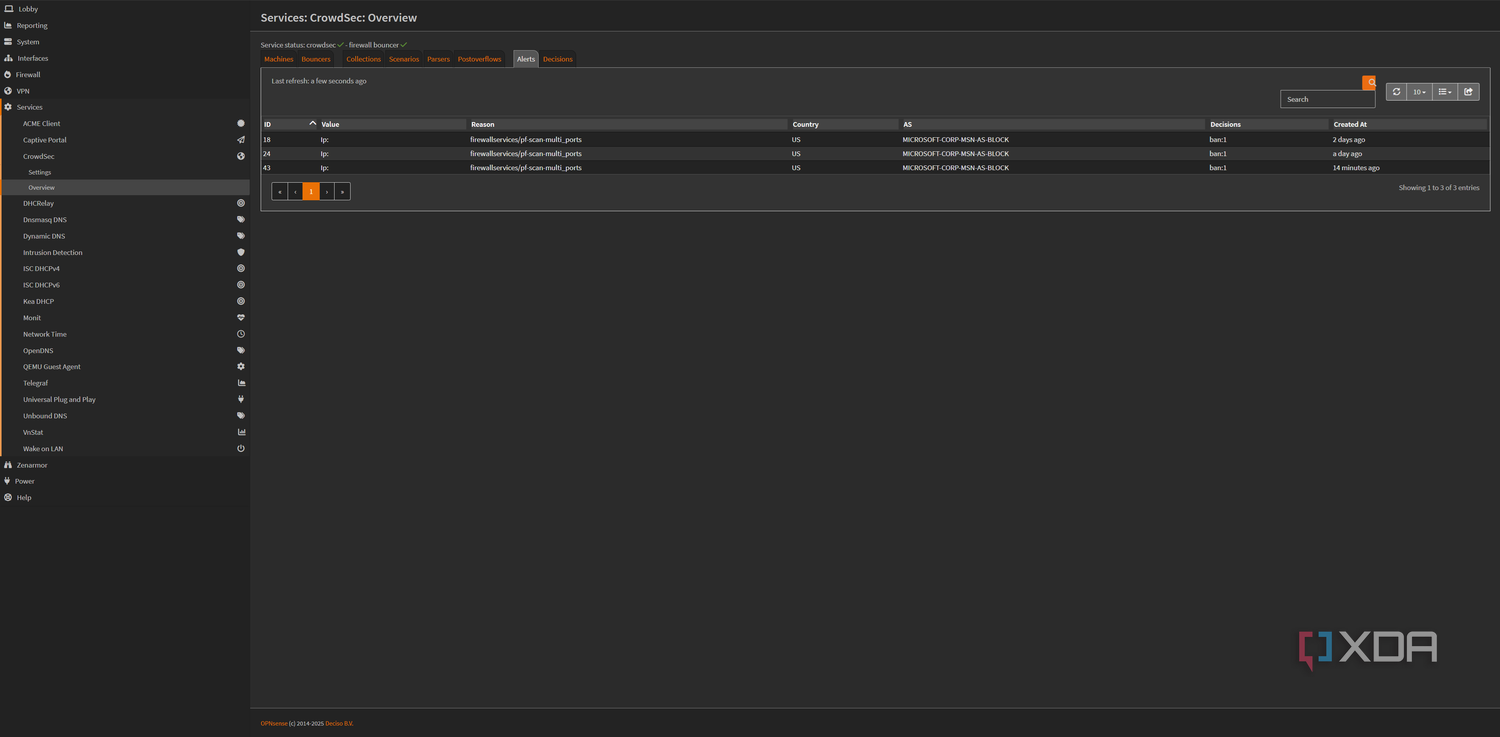The image size is (1500, 737).
Task: Open the column visibility list dropdown
Action: pyautogui.click(x=1445, y=92)
